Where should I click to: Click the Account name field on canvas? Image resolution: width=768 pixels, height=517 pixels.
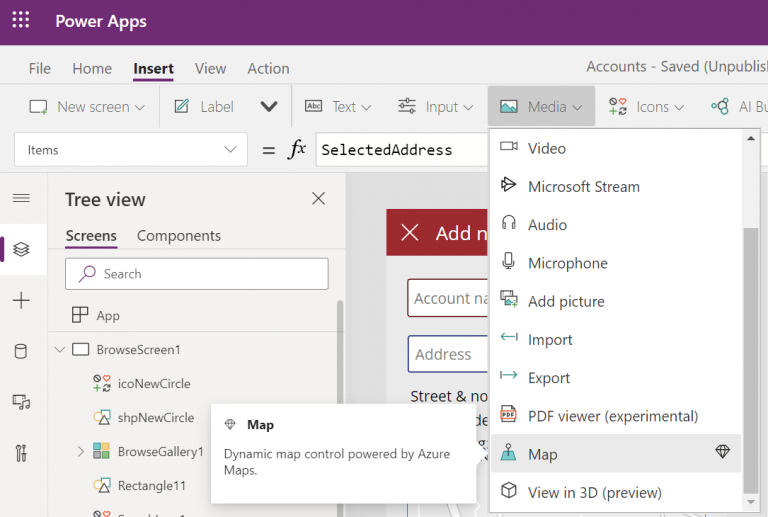[448, 298]
